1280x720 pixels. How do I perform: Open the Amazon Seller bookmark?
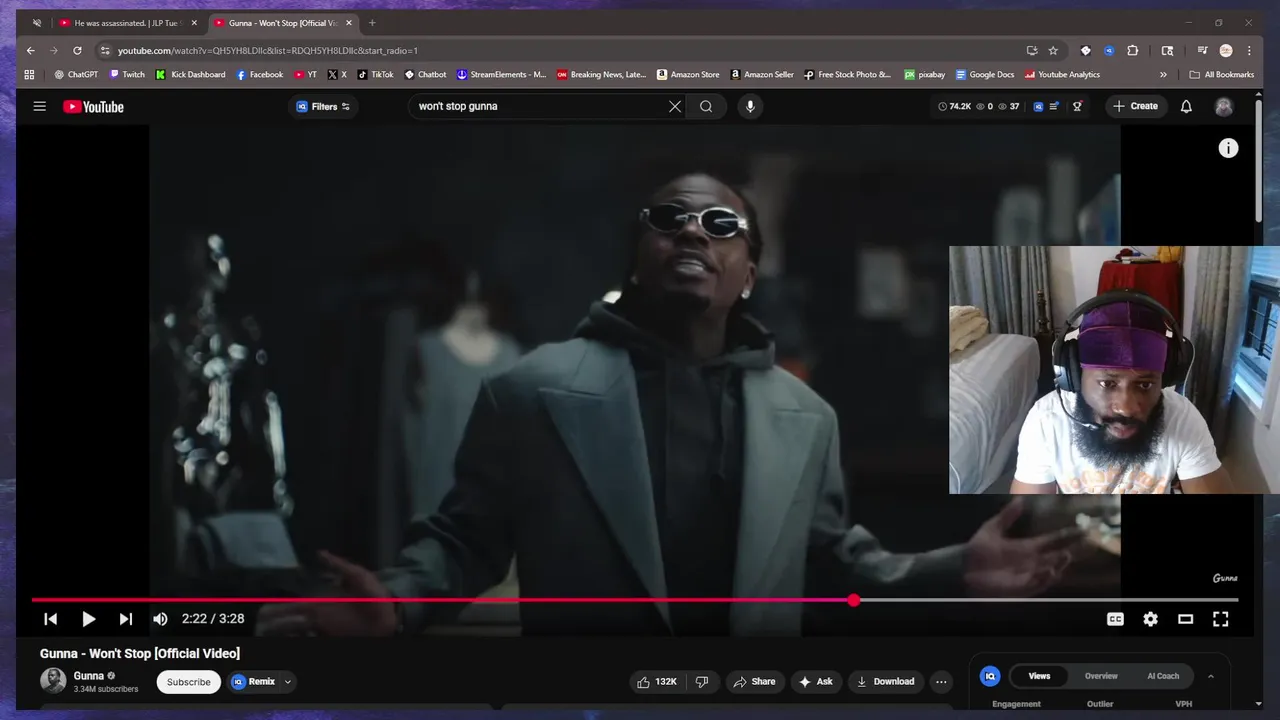point(762,74)
